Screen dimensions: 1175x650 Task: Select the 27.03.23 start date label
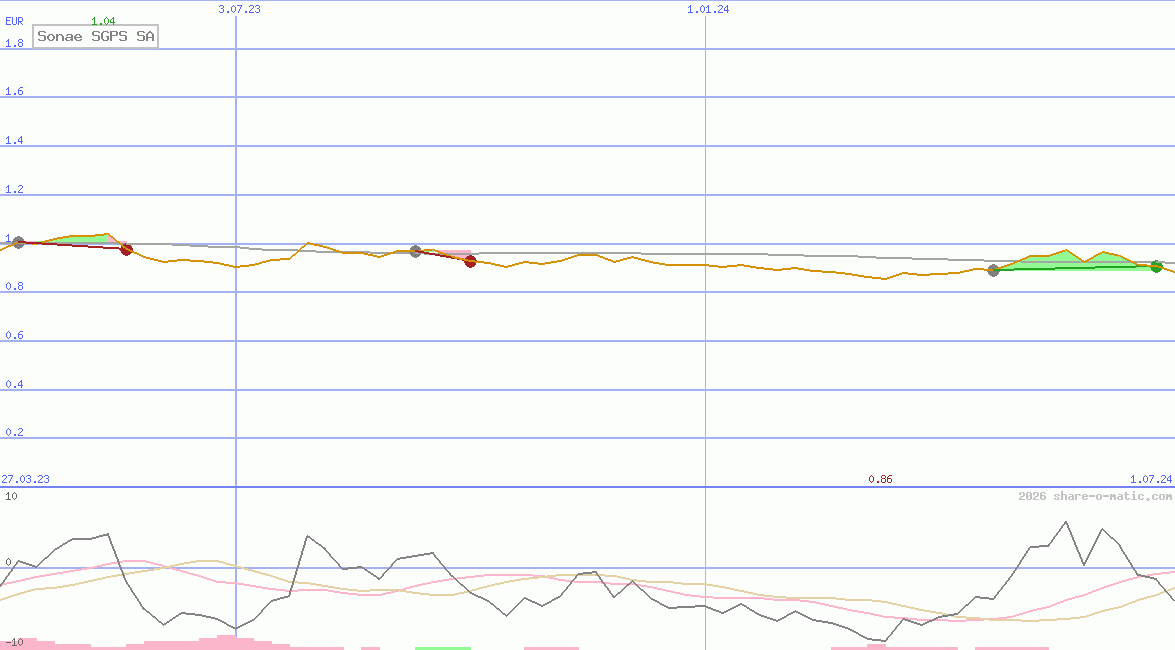pos(25,479)
